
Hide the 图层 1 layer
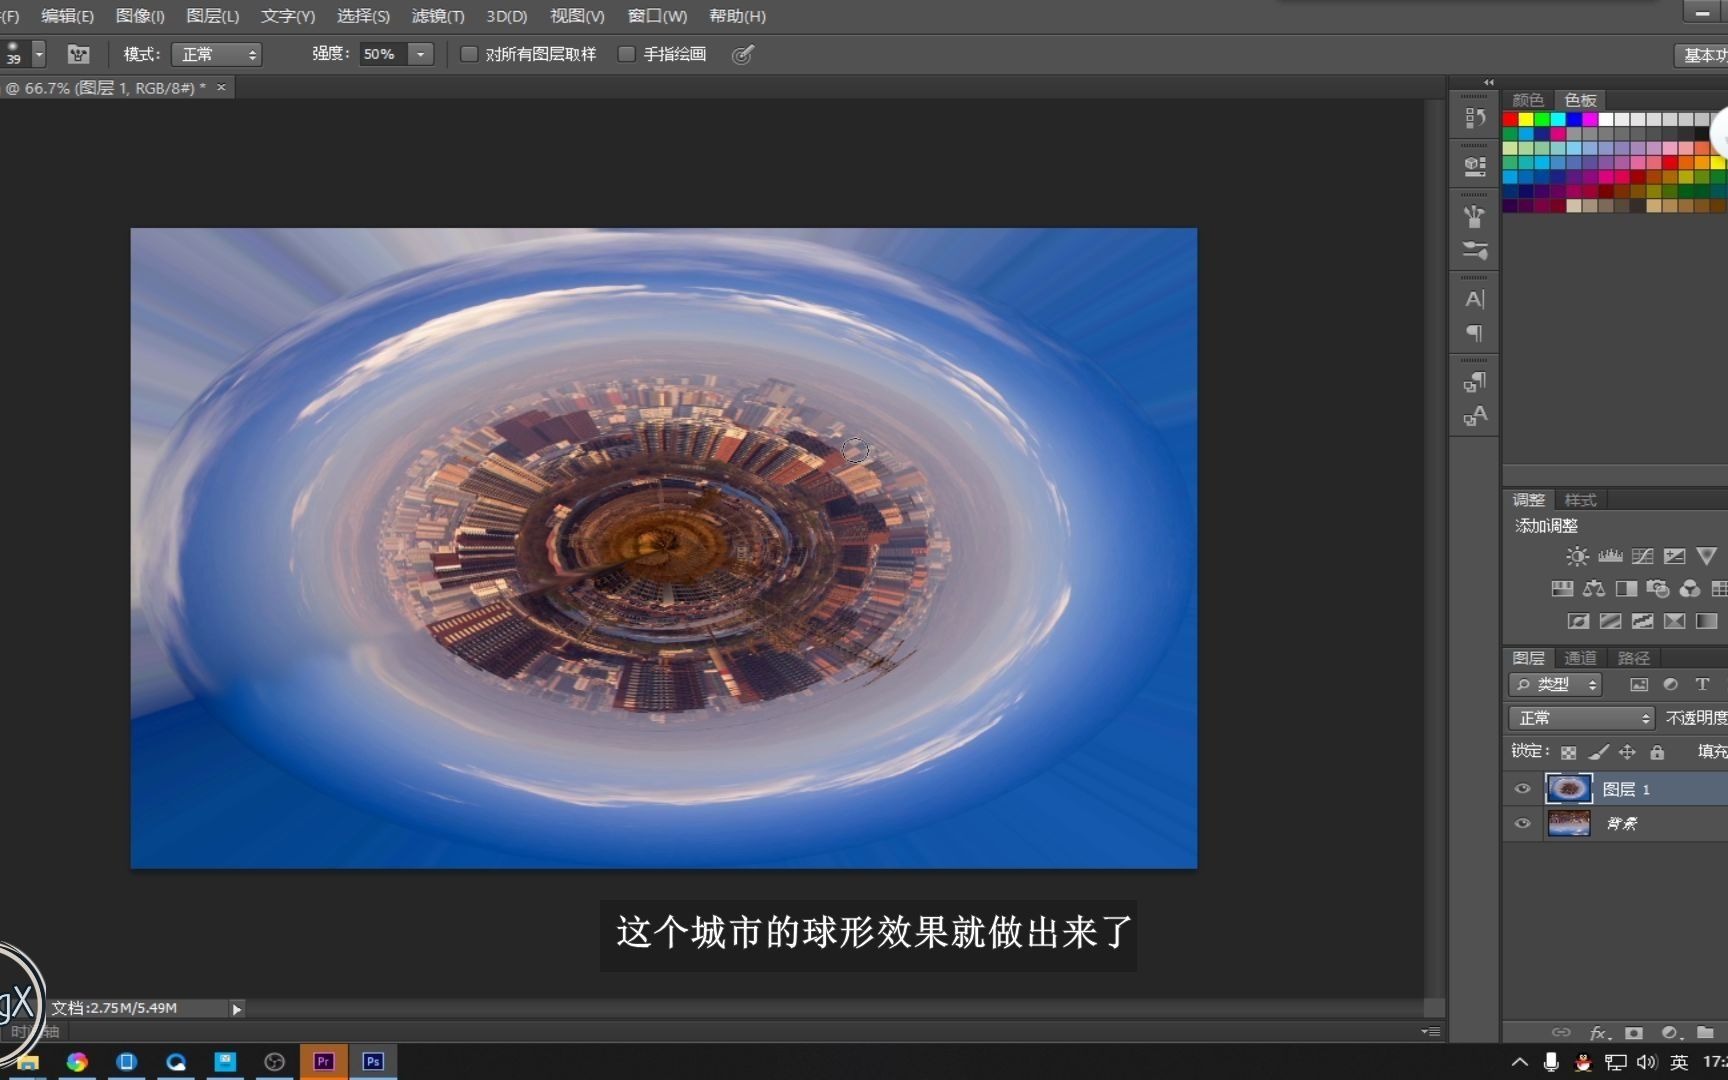pos(1522,789)
